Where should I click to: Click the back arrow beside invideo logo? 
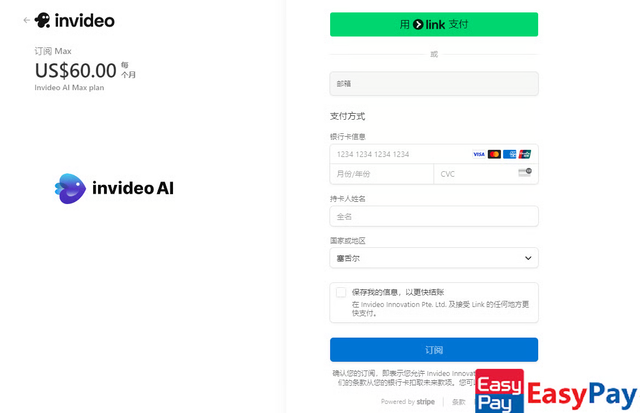pos(27,20)
